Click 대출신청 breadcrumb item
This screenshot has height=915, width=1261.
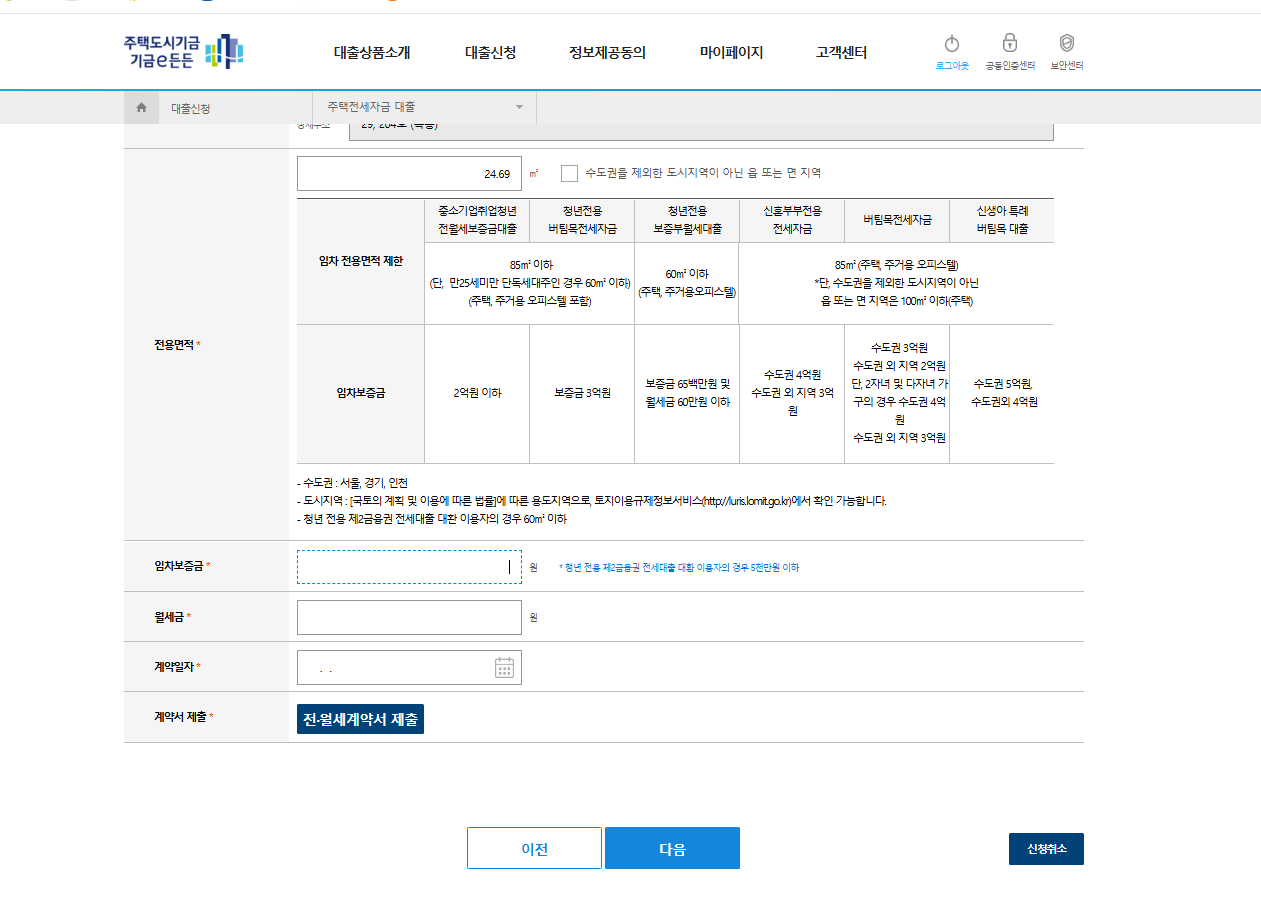coord(191,108)
